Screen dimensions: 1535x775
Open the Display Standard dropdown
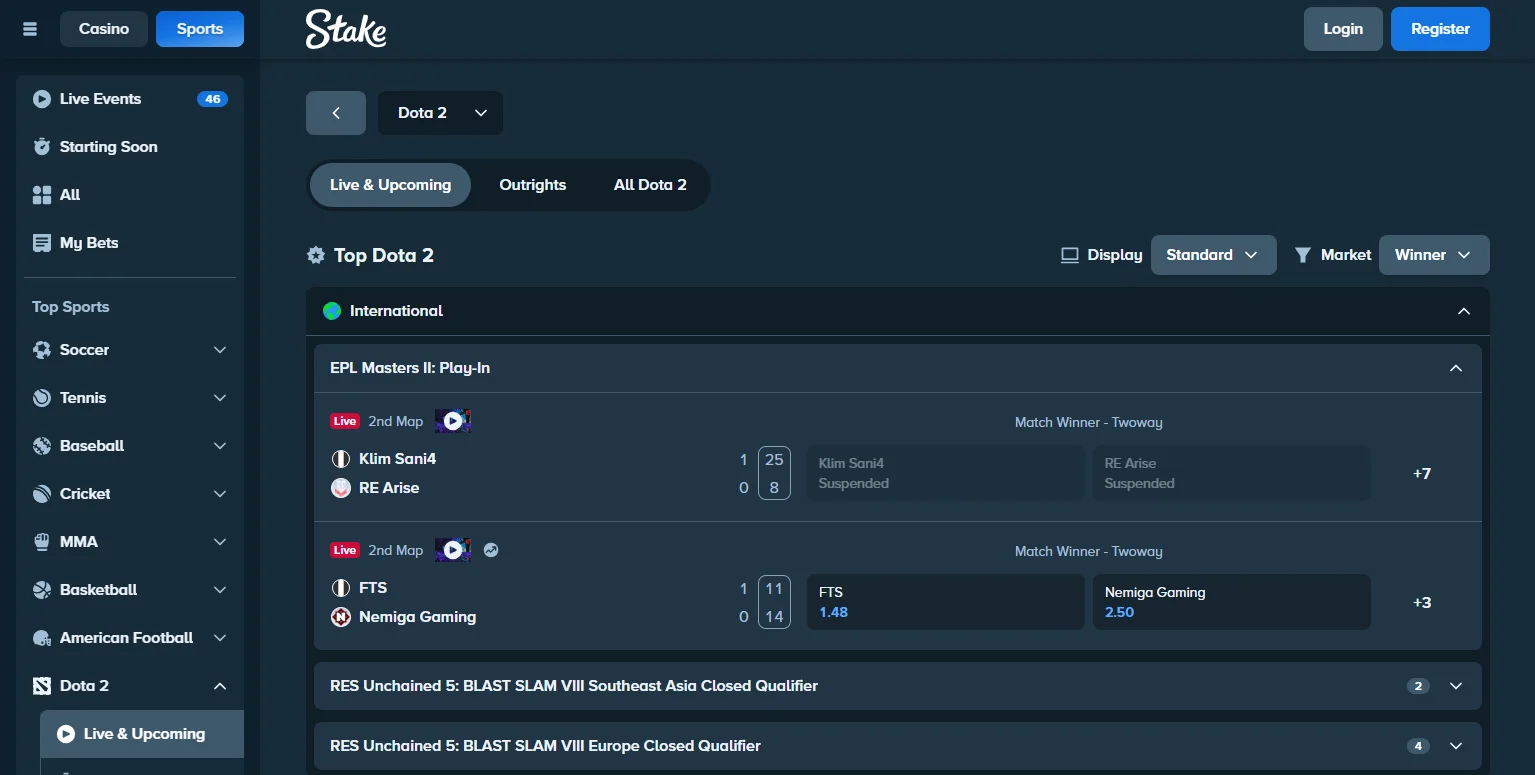1214,255
